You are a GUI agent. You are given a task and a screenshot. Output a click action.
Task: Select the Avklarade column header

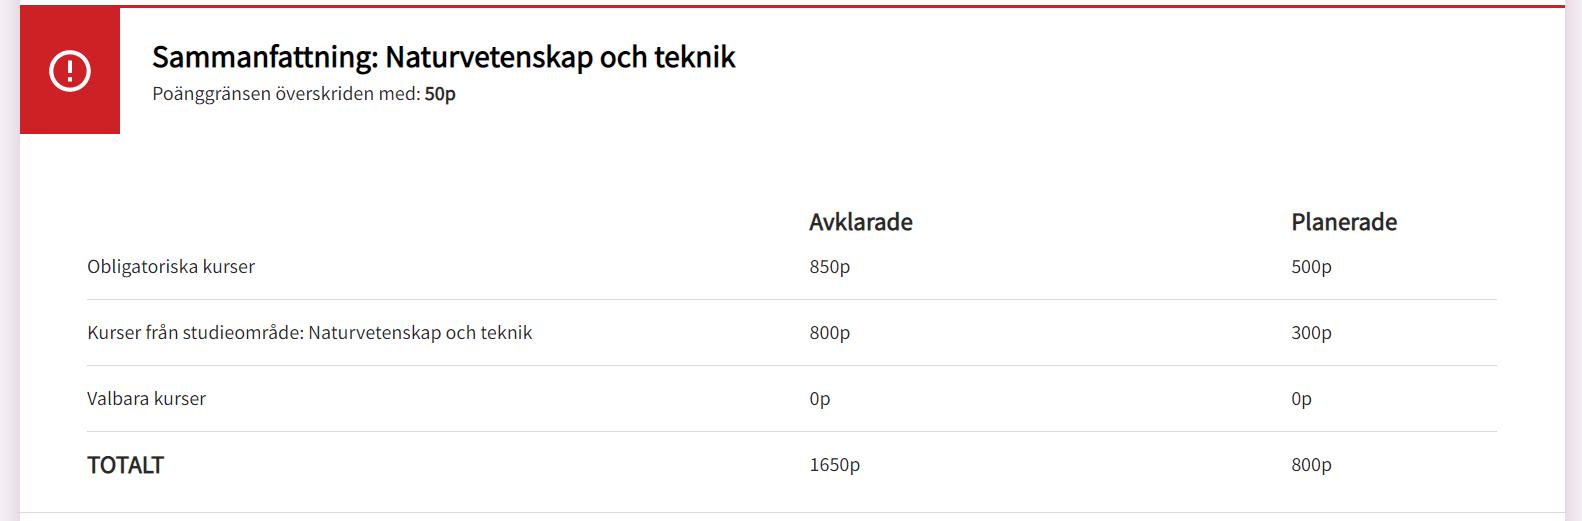coord(860,222)
